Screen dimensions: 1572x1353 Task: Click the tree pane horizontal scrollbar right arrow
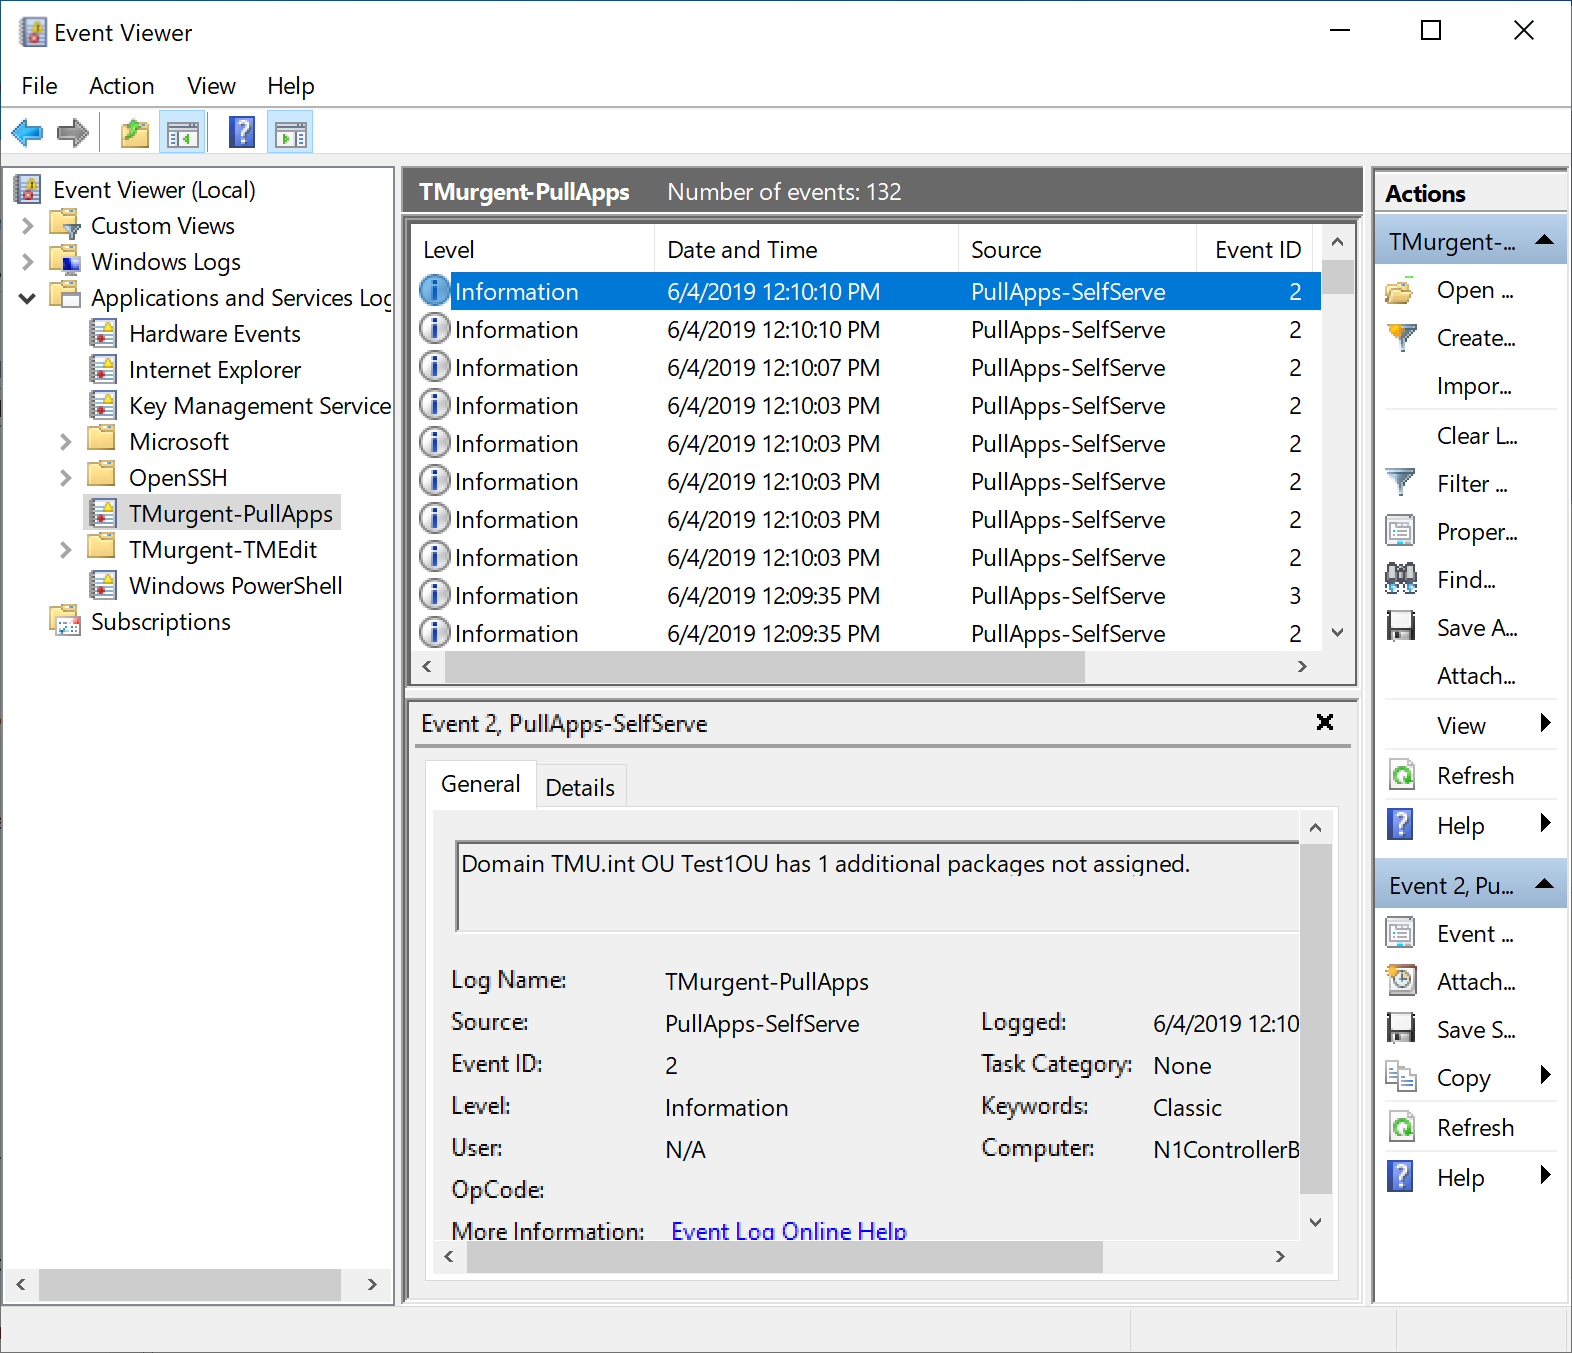pyautogui.click(x=372, y=1284)
